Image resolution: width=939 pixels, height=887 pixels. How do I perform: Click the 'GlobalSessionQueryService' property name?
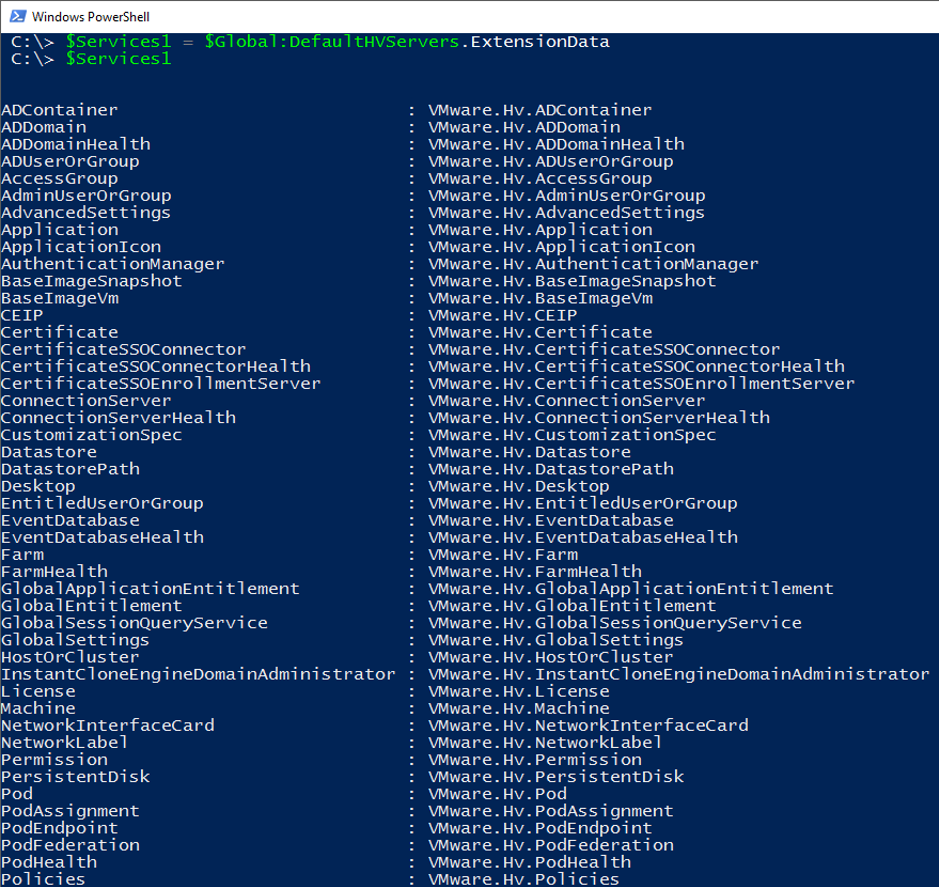pos(135,623)
